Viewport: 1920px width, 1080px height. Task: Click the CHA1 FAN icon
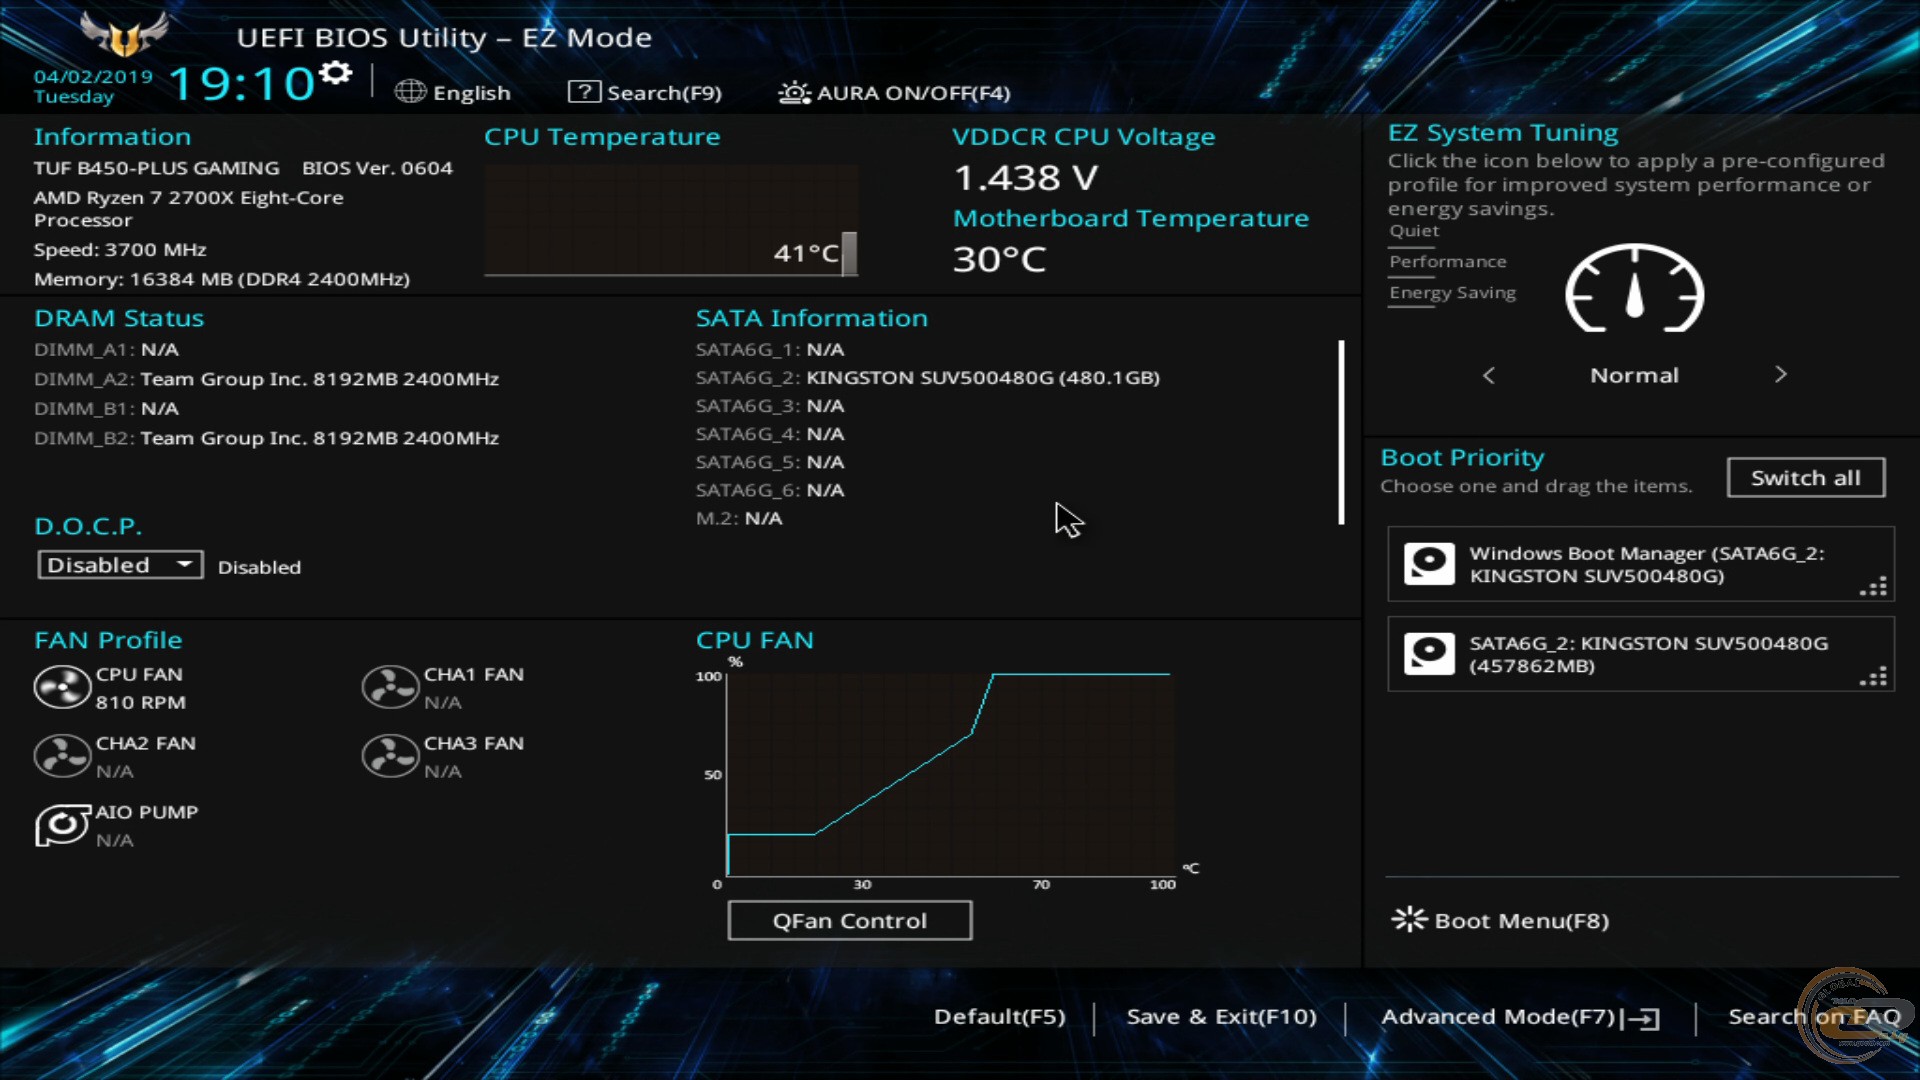(390, 688)
